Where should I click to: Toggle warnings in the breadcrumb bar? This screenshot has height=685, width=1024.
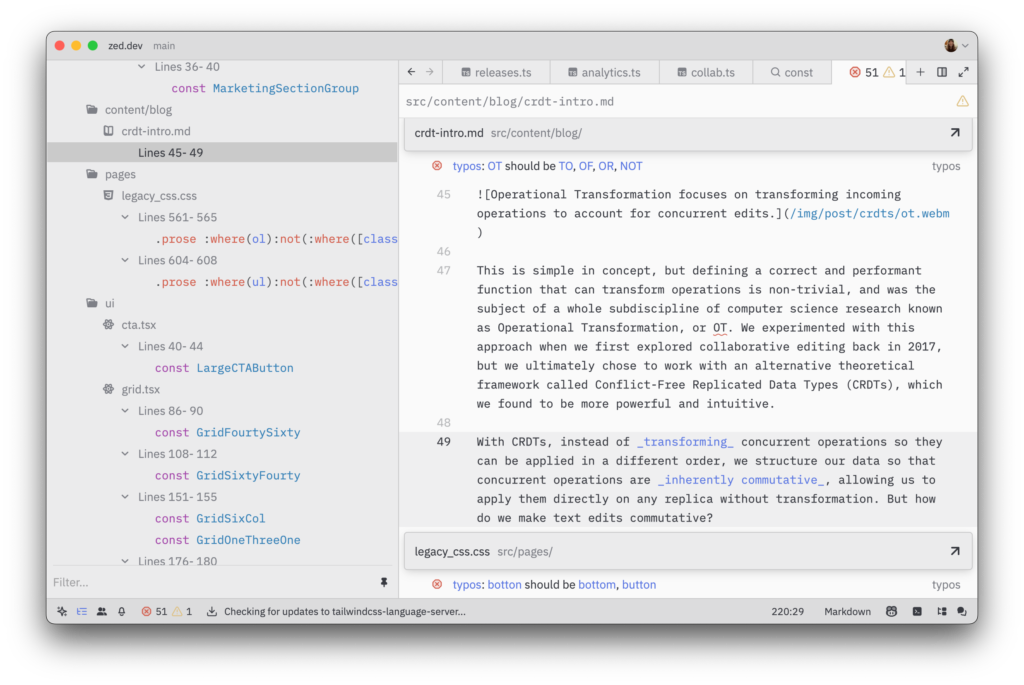tap(963, 101)
